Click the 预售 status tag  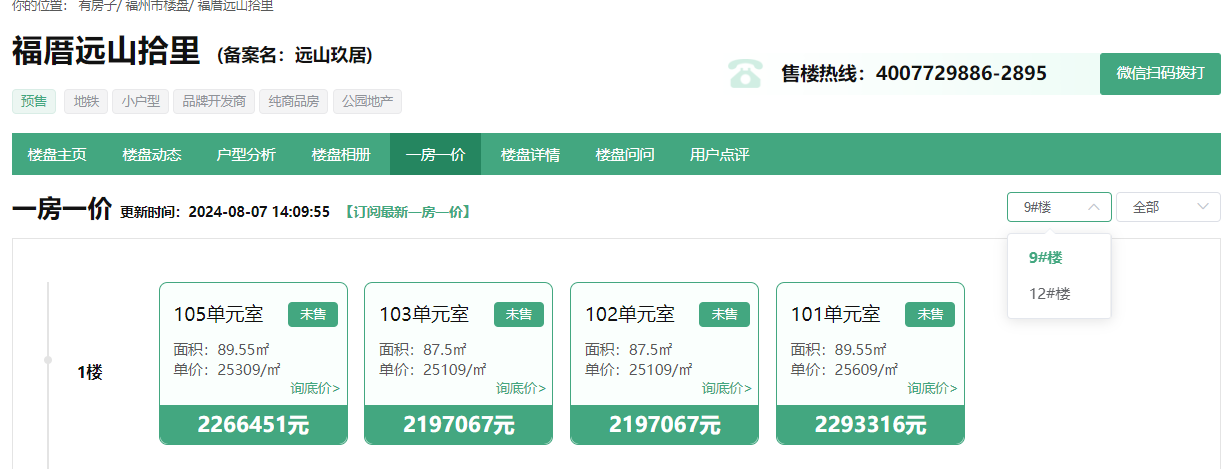34,101
